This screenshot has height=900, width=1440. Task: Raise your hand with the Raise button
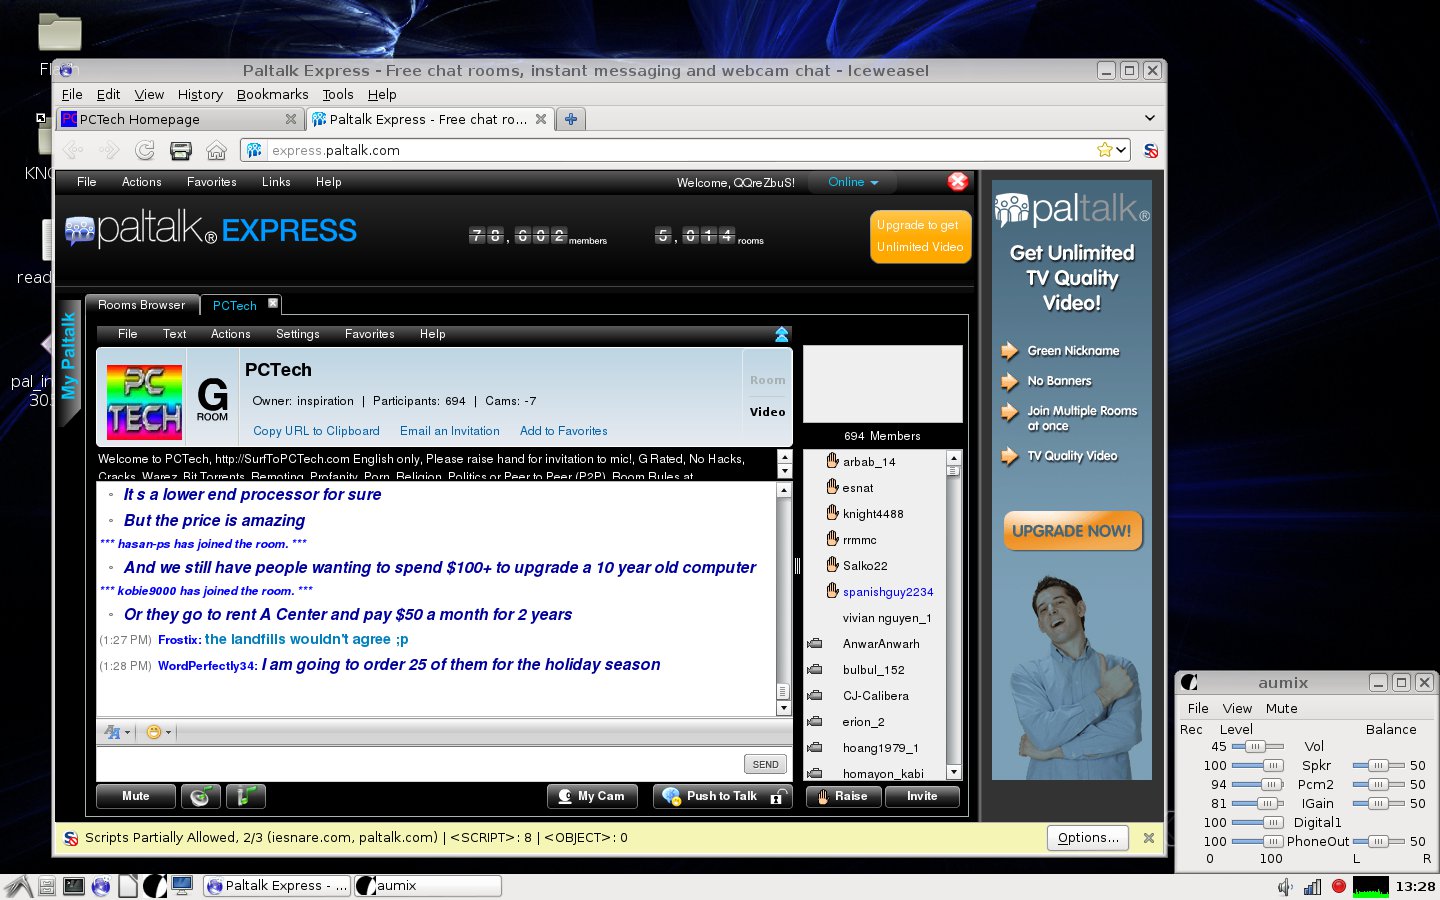pos(844,796)
